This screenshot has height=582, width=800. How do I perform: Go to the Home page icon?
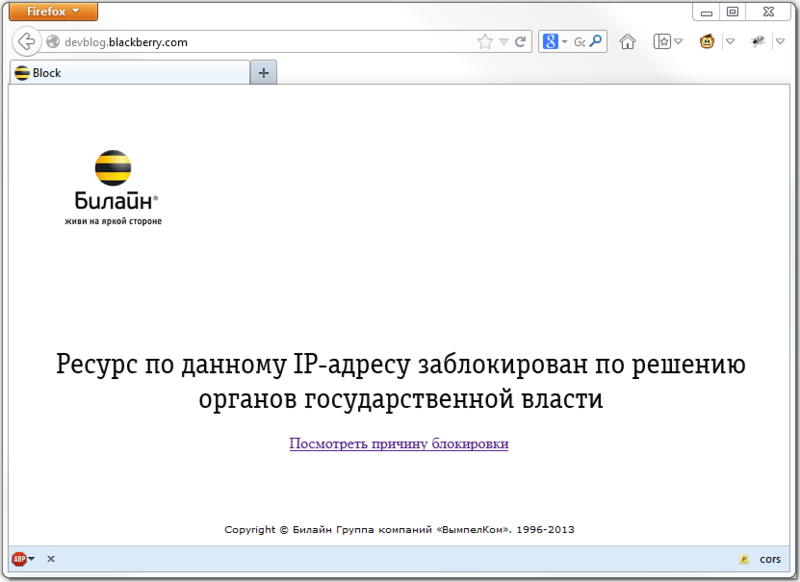pyautogui.click(x=628, y=42)
